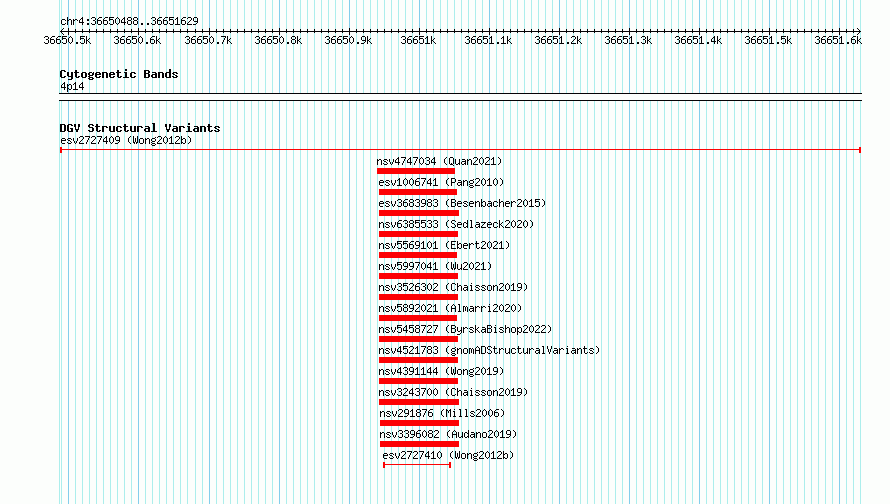Screen dimensions: 890x504
Task: Open the nsv6385533 (Sedlazeck2020) label
Action: point(456,224)
